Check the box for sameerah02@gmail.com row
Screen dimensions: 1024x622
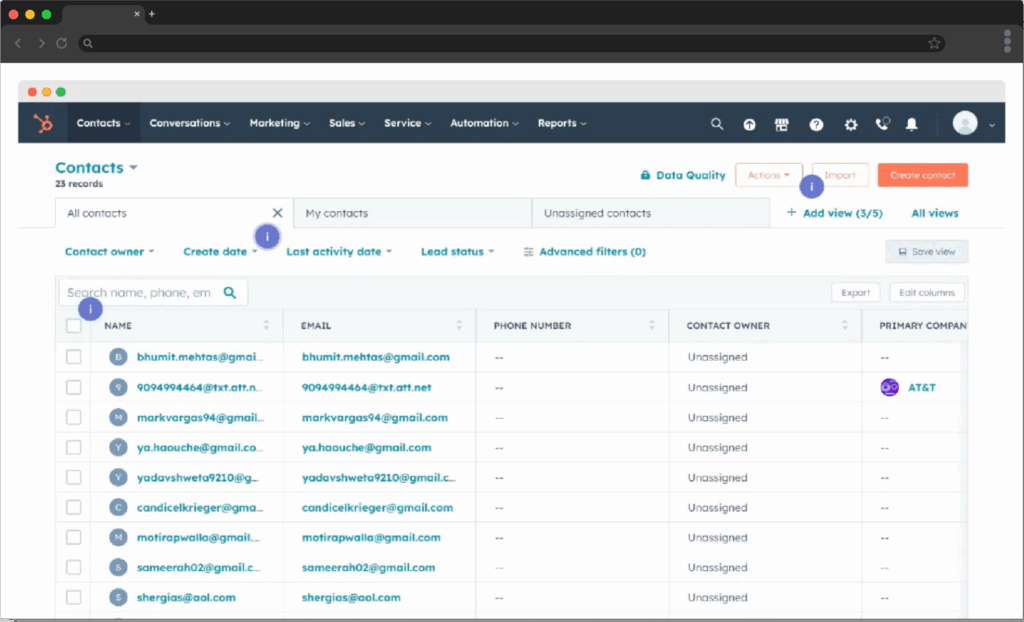click(x=74, y=567)
